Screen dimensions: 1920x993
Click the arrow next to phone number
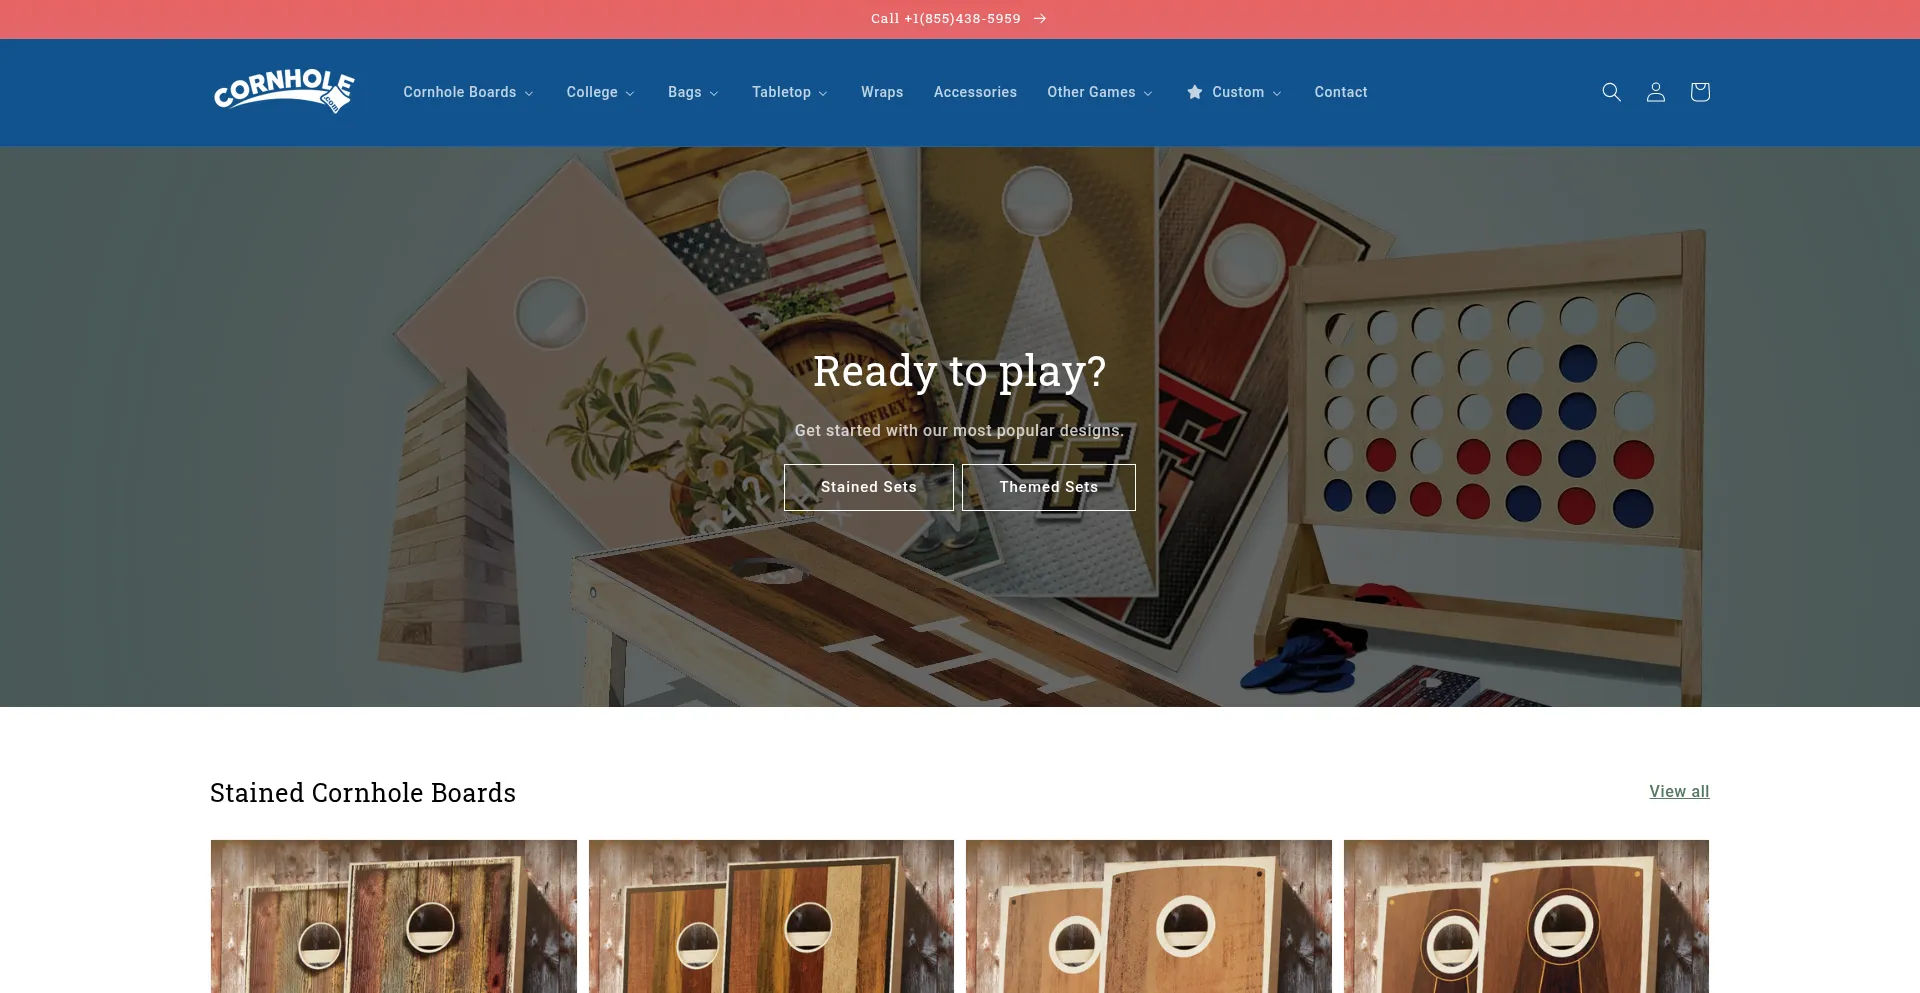1040,19
